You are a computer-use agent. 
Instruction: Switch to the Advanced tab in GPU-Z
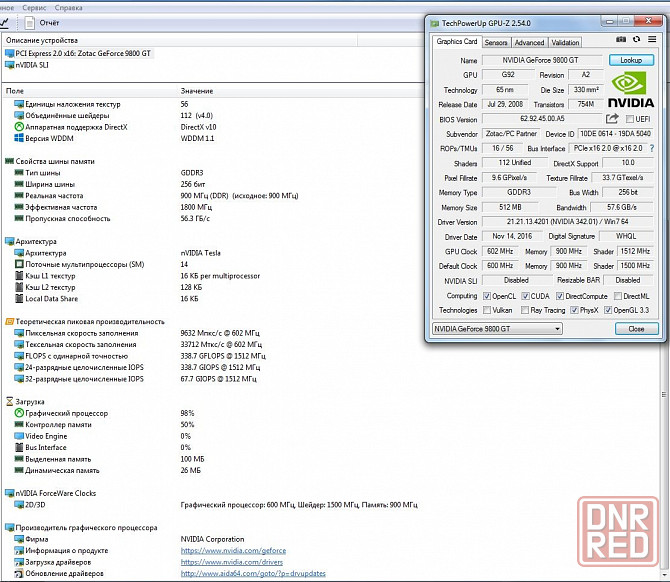click(x=529, y=43)
